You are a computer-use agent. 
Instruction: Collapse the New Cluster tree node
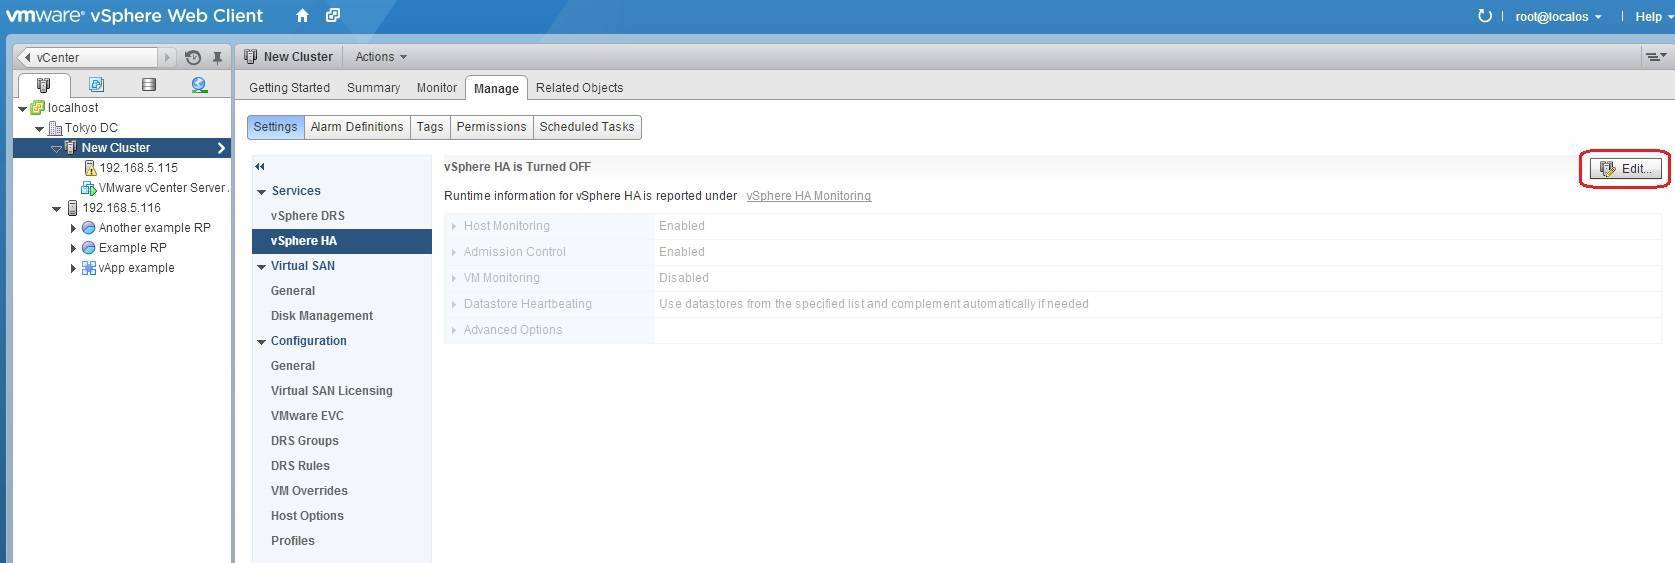[56, 149]
